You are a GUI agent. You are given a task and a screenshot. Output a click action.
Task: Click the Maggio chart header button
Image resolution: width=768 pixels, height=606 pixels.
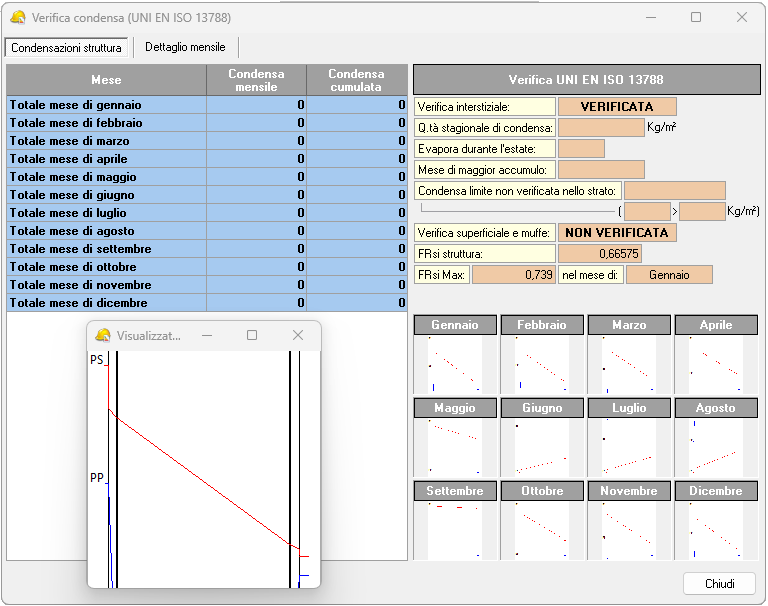click(x=455, y=408)
